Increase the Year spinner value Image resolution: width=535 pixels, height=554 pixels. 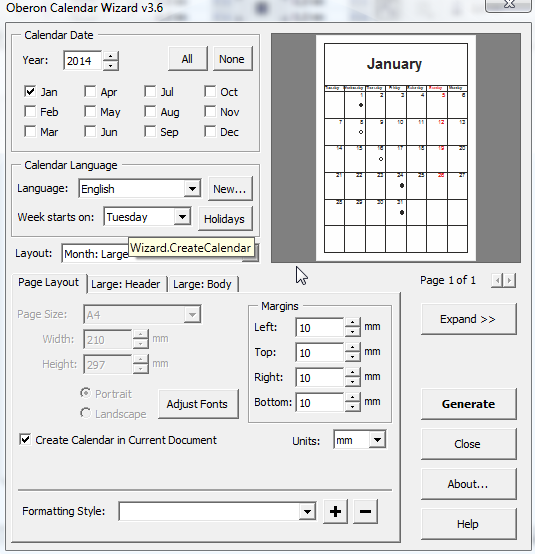tap(111, 56)
